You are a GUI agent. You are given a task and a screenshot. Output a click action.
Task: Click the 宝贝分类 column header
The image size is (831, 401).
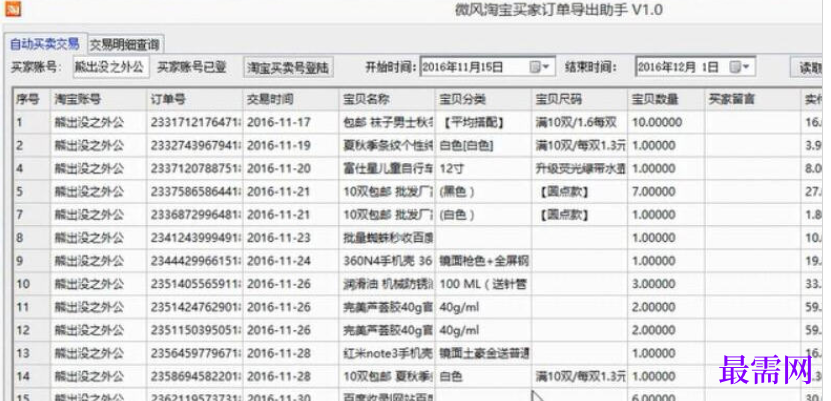click(483, 99)
